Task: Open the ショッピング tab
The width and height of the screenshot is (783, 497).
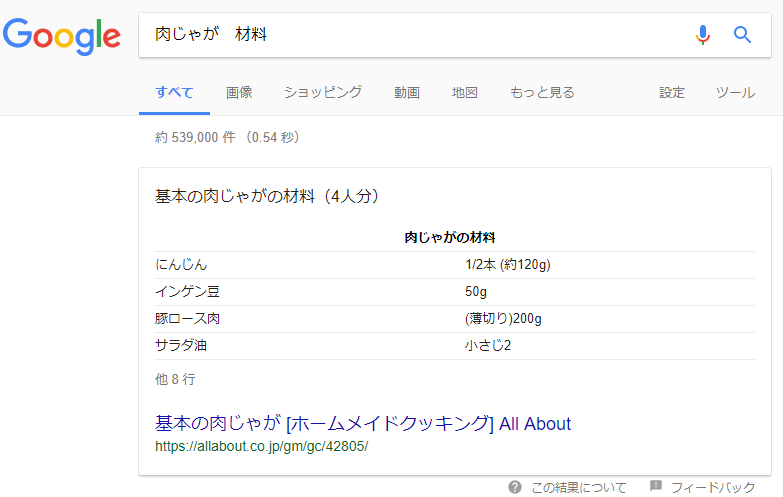Action: click(323, 92)
